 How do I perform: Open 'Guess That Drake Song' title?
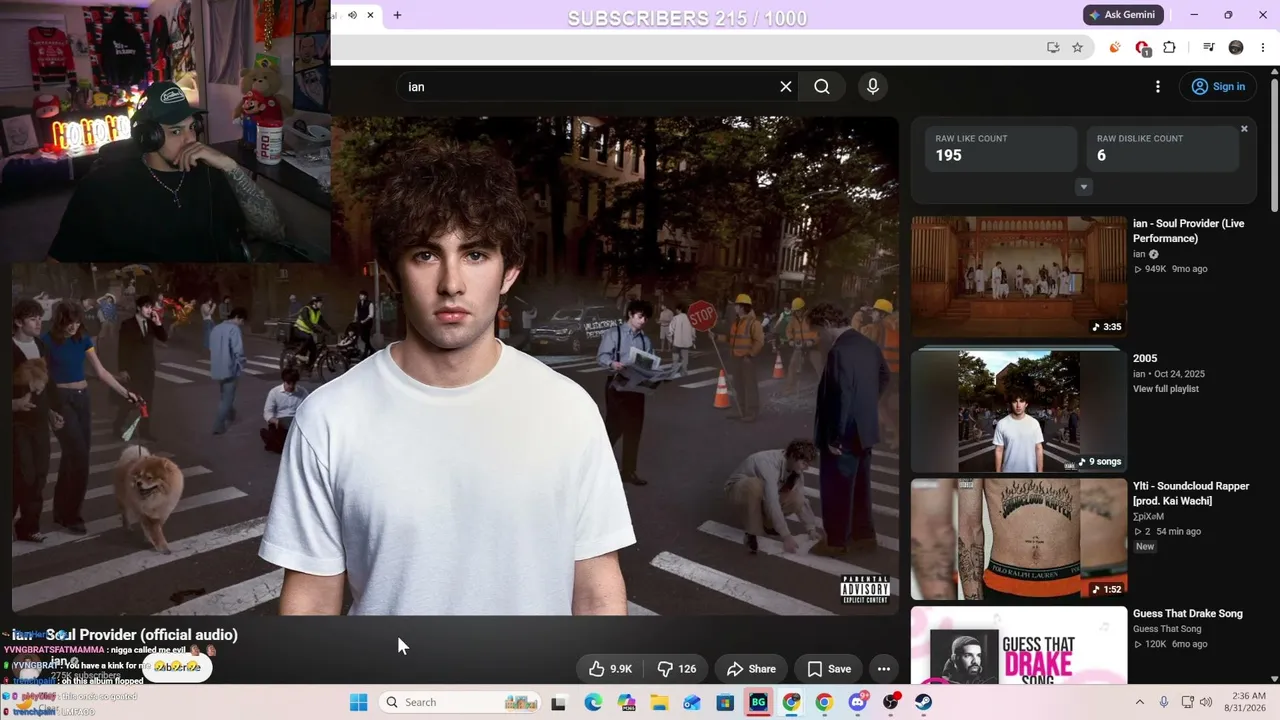coord(1188,614)
